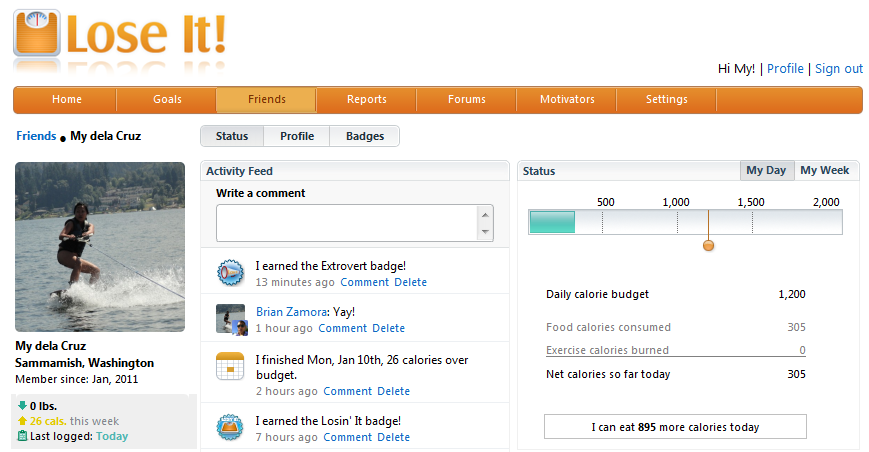
Task: Delete the Losin' It badge post
Action: [393, 437]
